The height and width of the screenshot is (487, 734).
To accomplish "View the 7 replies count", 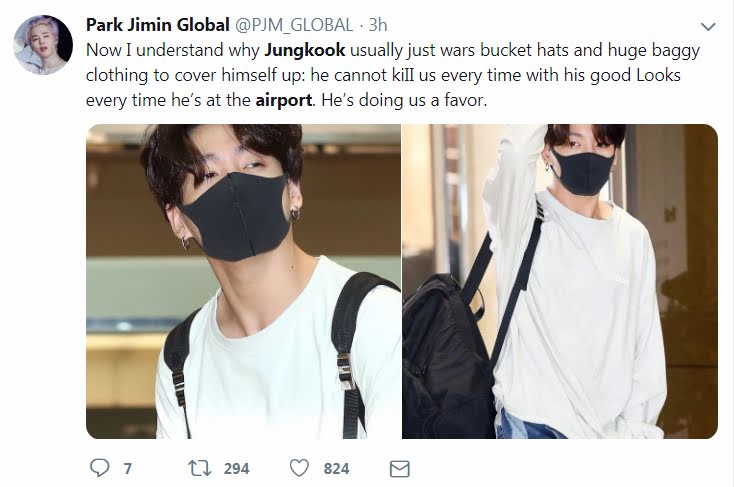I will click(x=127, y=468).
